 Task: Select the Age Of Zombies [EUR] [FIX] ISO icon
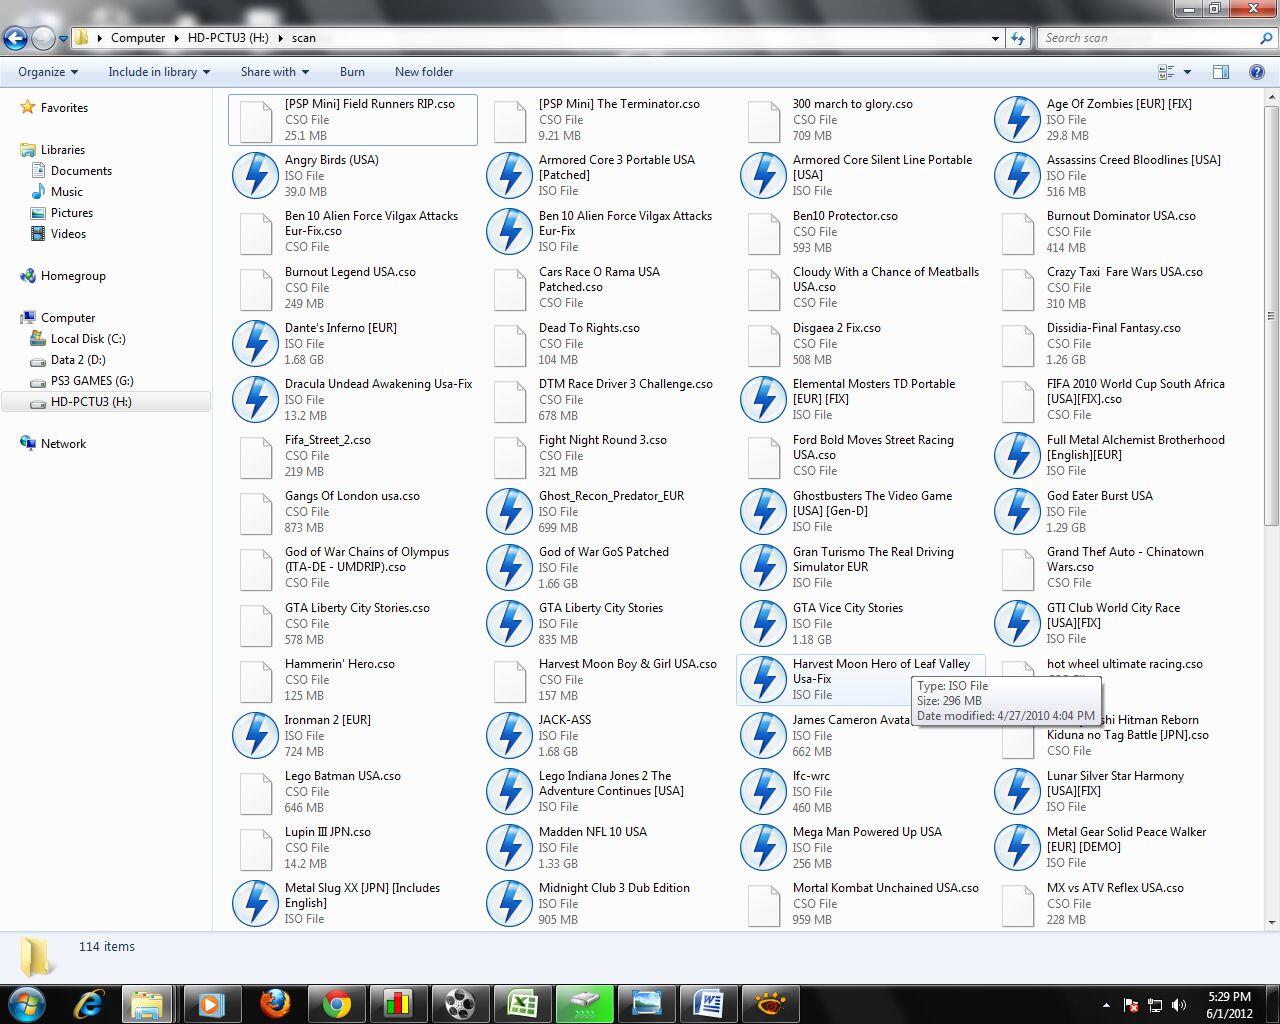1018,119
